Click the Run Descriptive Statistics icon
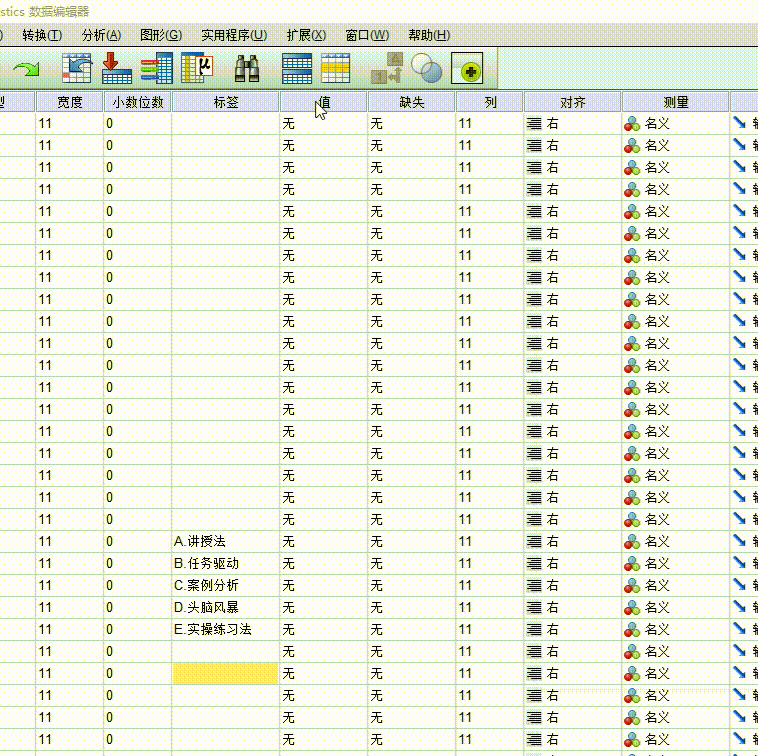 pyautogui.click(x=197, y=68)
